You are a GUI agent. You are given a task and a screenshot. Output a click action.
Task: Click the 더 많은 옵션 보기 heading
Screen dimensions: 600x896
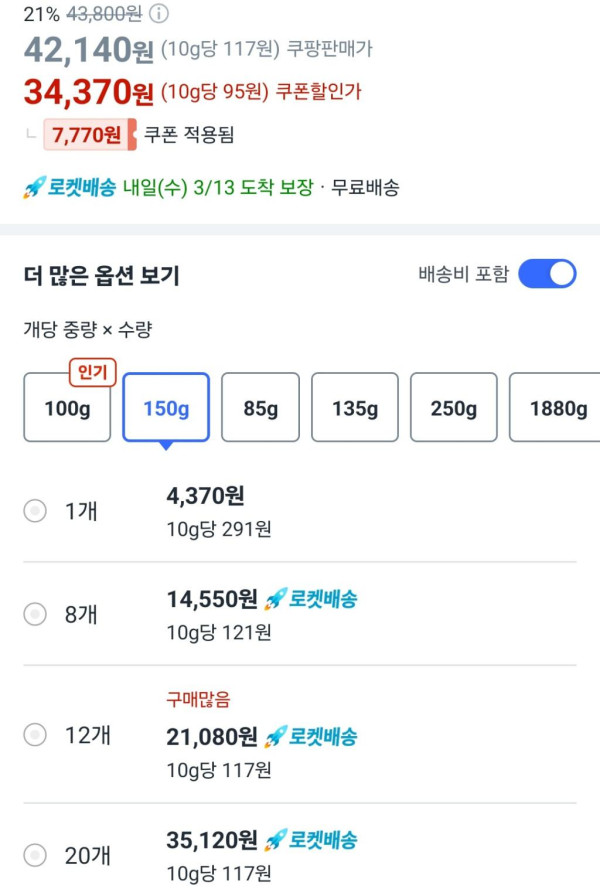click(x=102, y=276)
